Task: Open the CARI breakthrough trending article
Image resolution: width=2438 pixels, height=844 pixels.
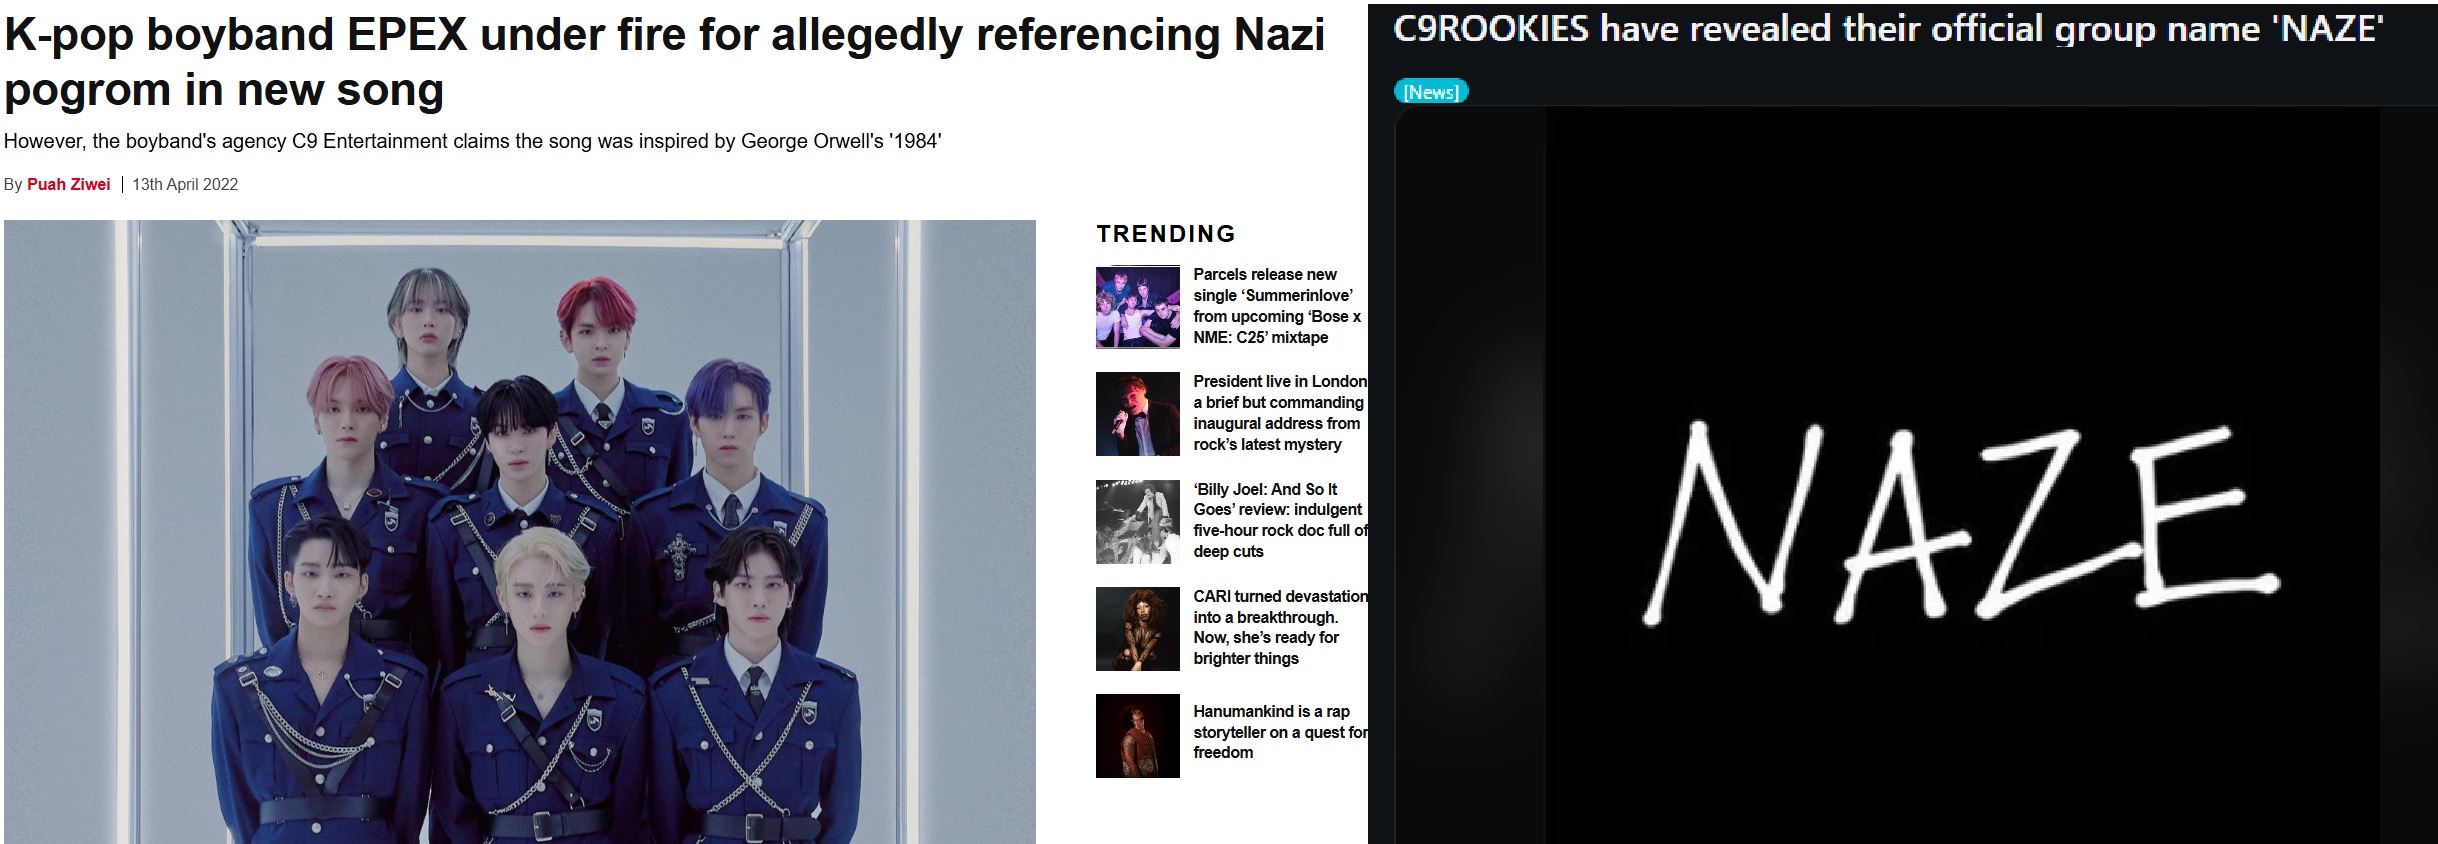Action: tap(1279, 627)
